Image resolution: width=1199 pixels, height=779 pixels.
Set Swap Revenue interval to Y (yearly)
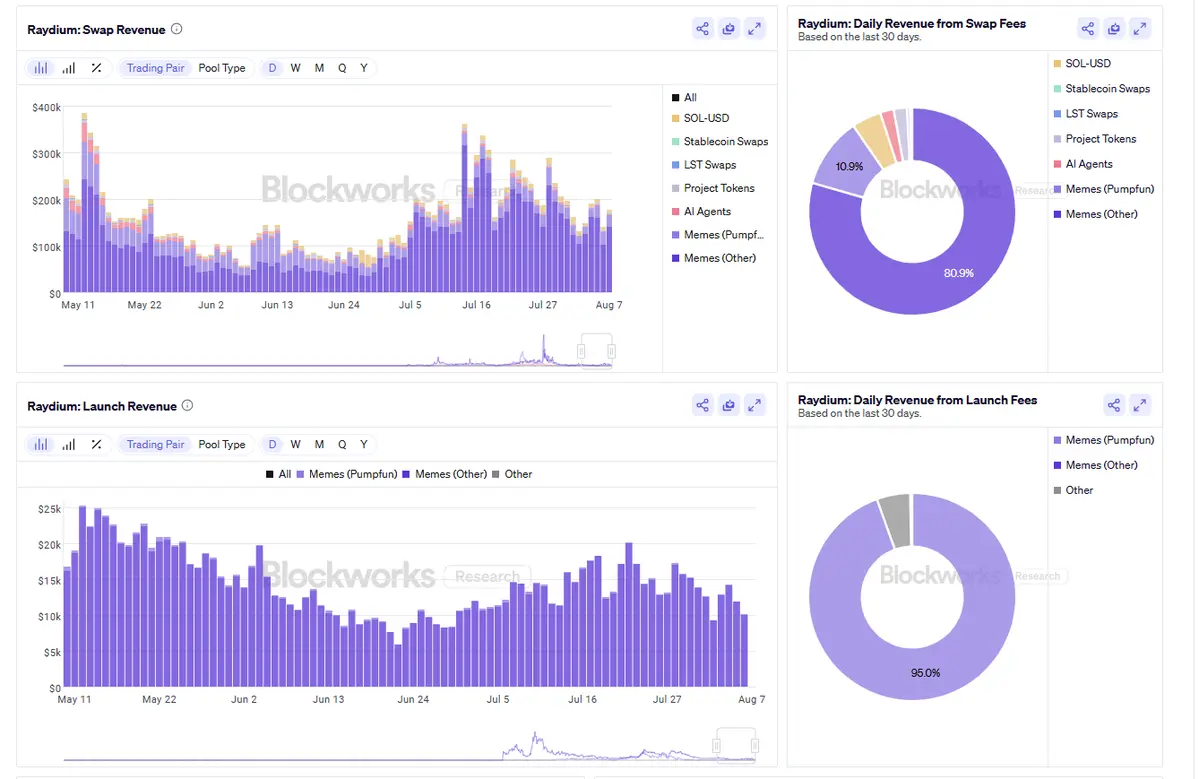coord(364,68)
